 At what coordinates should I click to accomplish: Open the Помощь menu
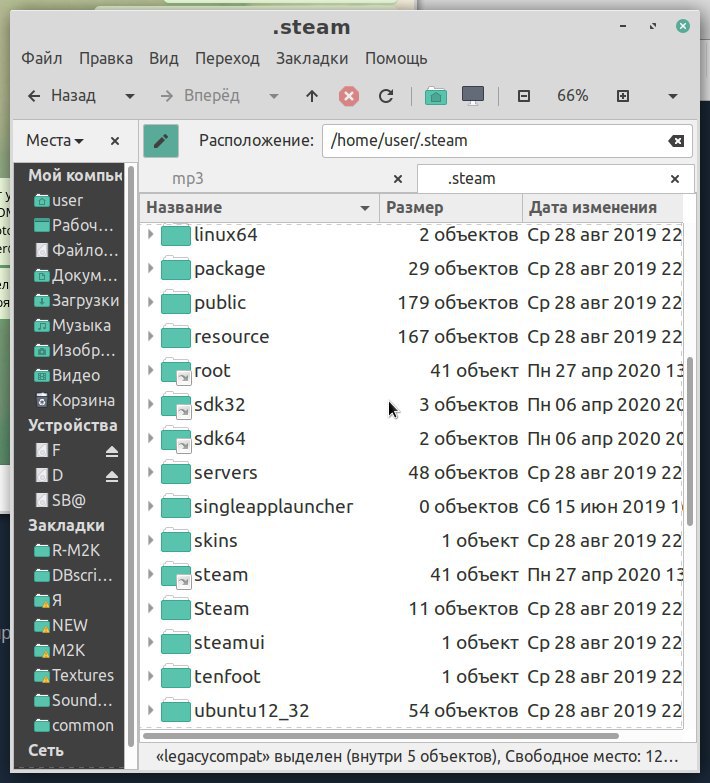point(396,58)
